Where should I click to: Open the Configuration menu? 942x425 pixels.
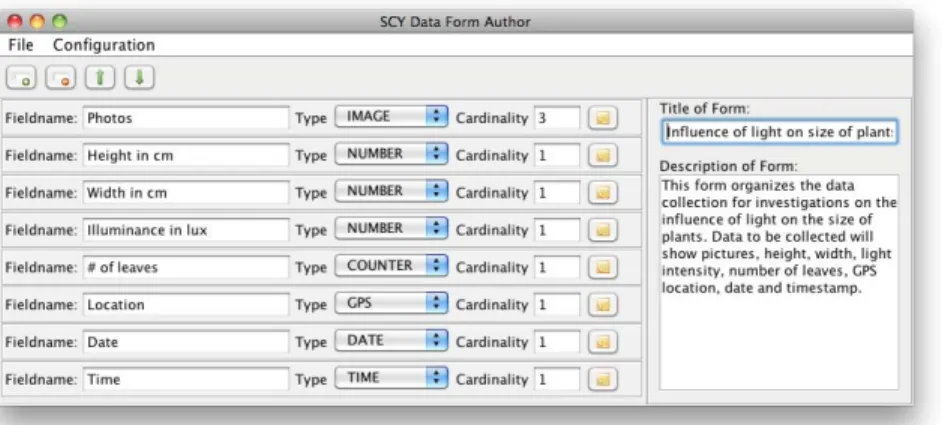pos(104,45)
